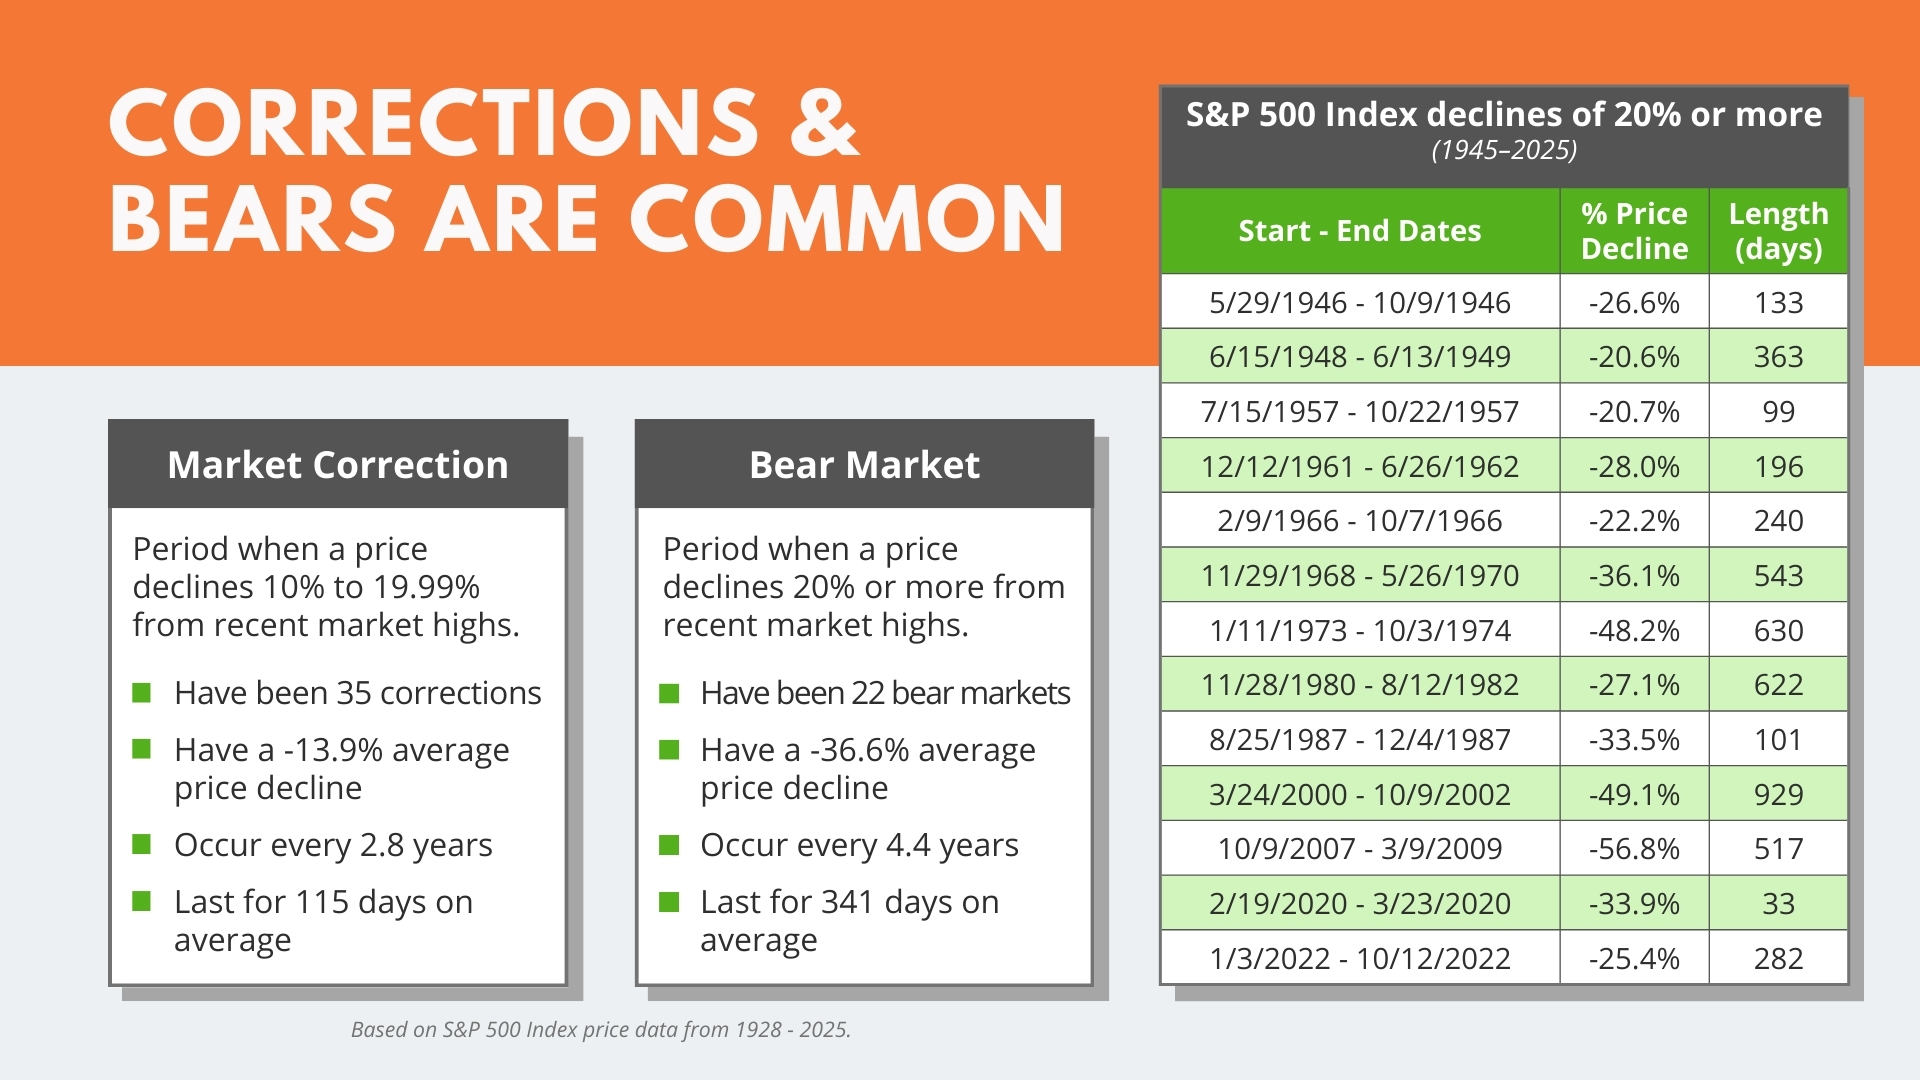This screenshot has width=1920, height=1080.
Task: Click the "S&P 500 Index declines" table title
Action: pyautogui.click(x=1504, y=116)
